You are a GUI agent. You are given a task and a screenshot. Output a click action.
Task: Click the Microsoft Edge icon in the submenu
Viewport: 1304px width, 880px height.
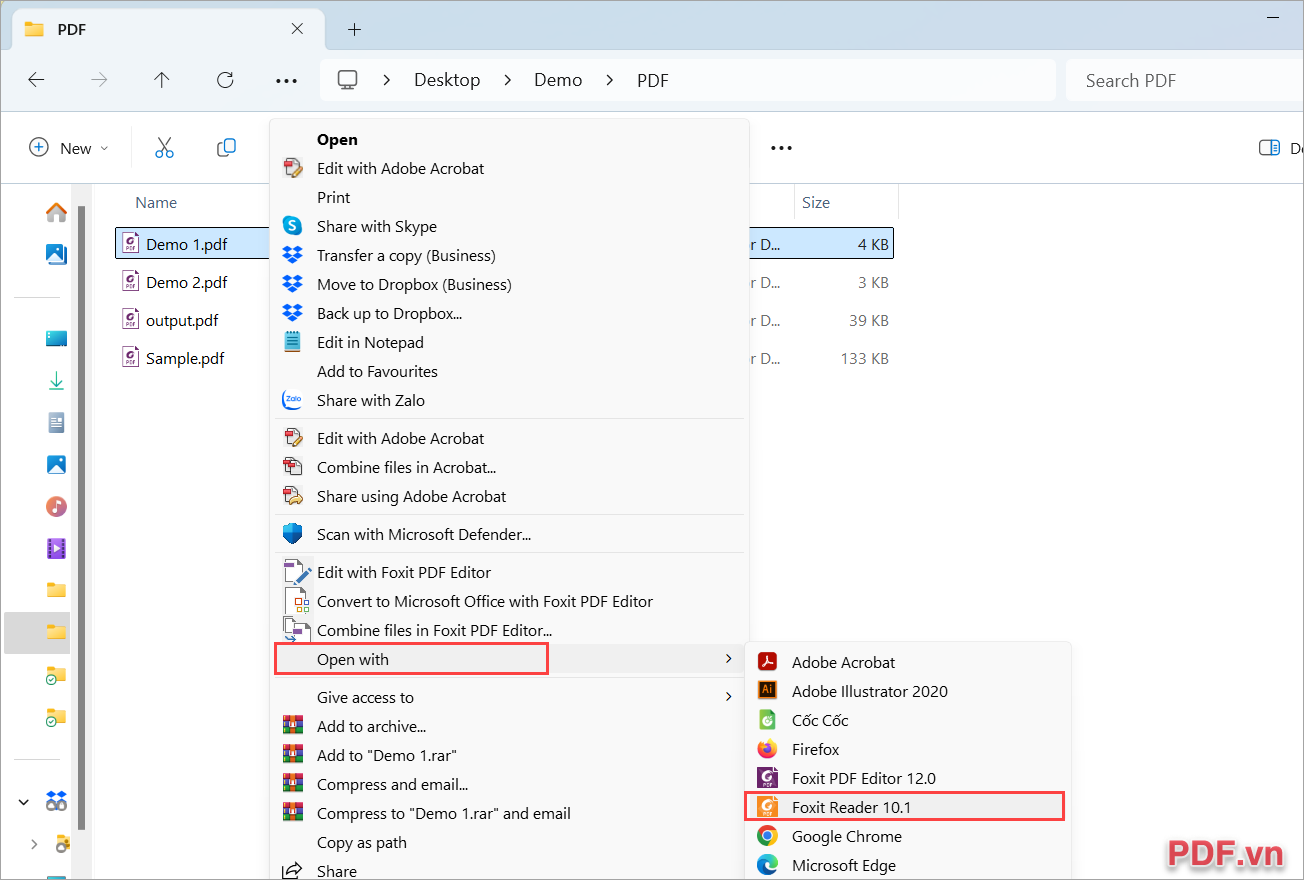[767, 865]
